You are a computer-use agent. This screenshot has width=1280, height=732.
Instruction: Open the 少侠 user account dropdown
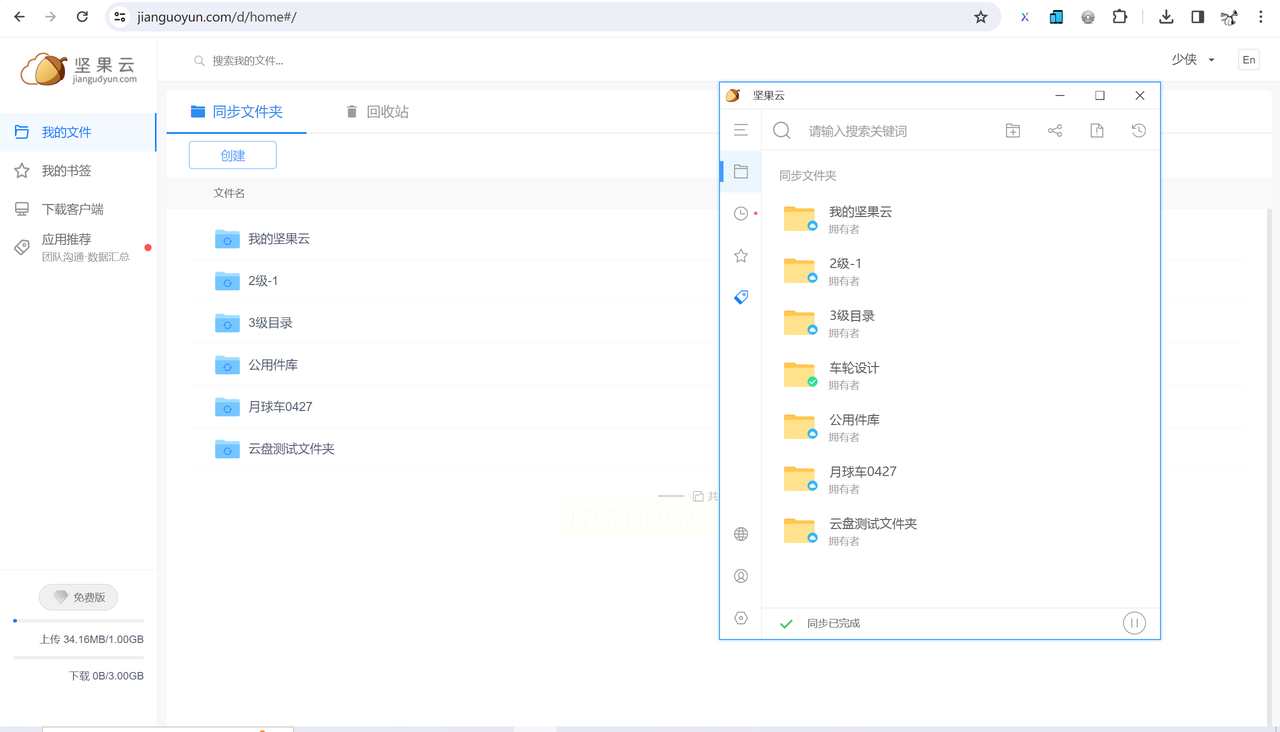click(x=1193, y=60)
